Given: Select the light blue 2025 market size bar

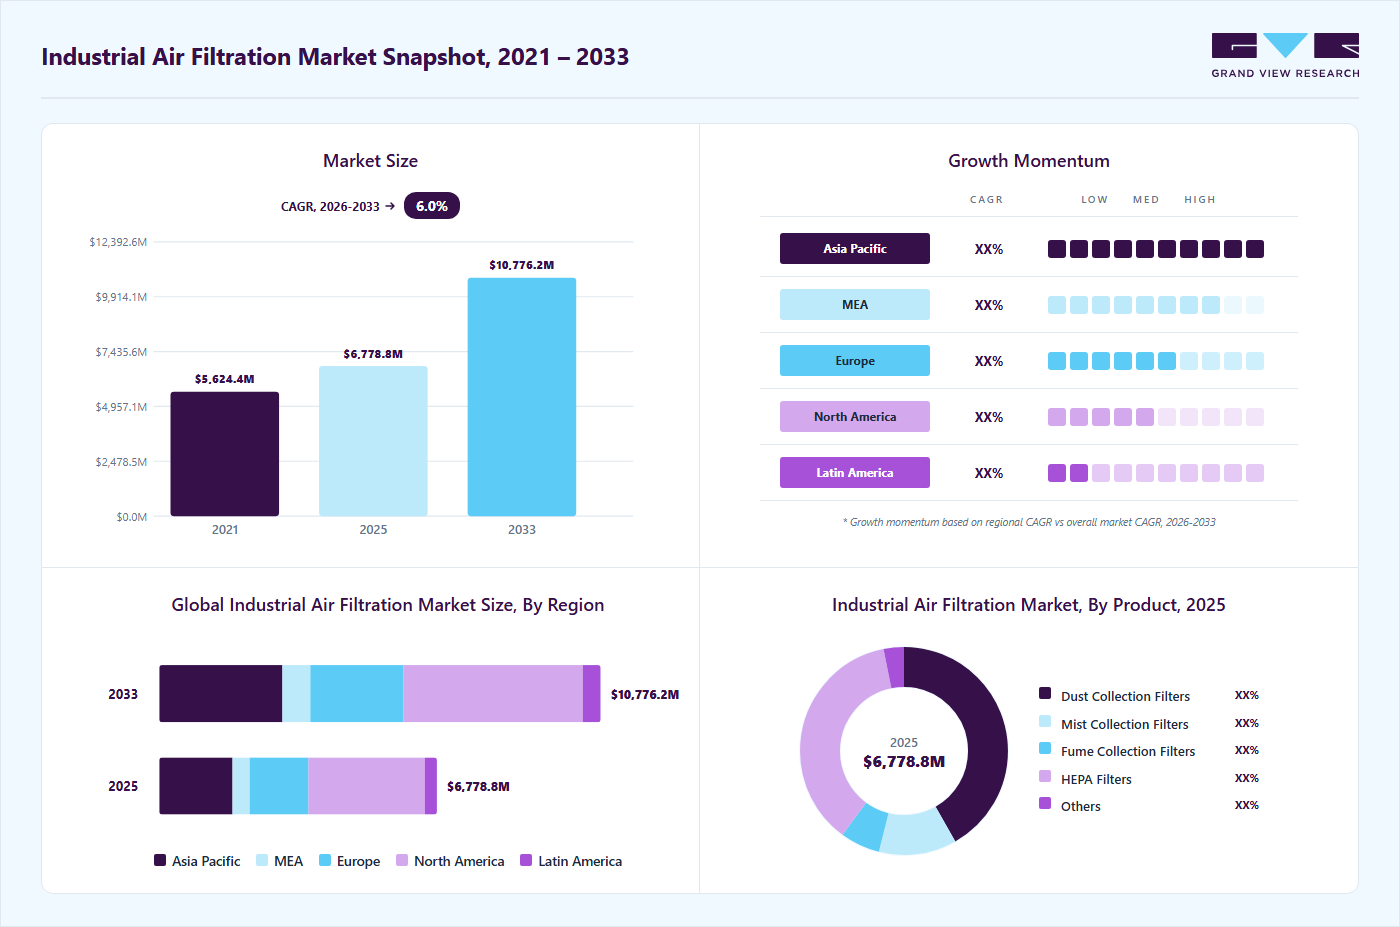Looking at the screenshot, I should 373,441.
